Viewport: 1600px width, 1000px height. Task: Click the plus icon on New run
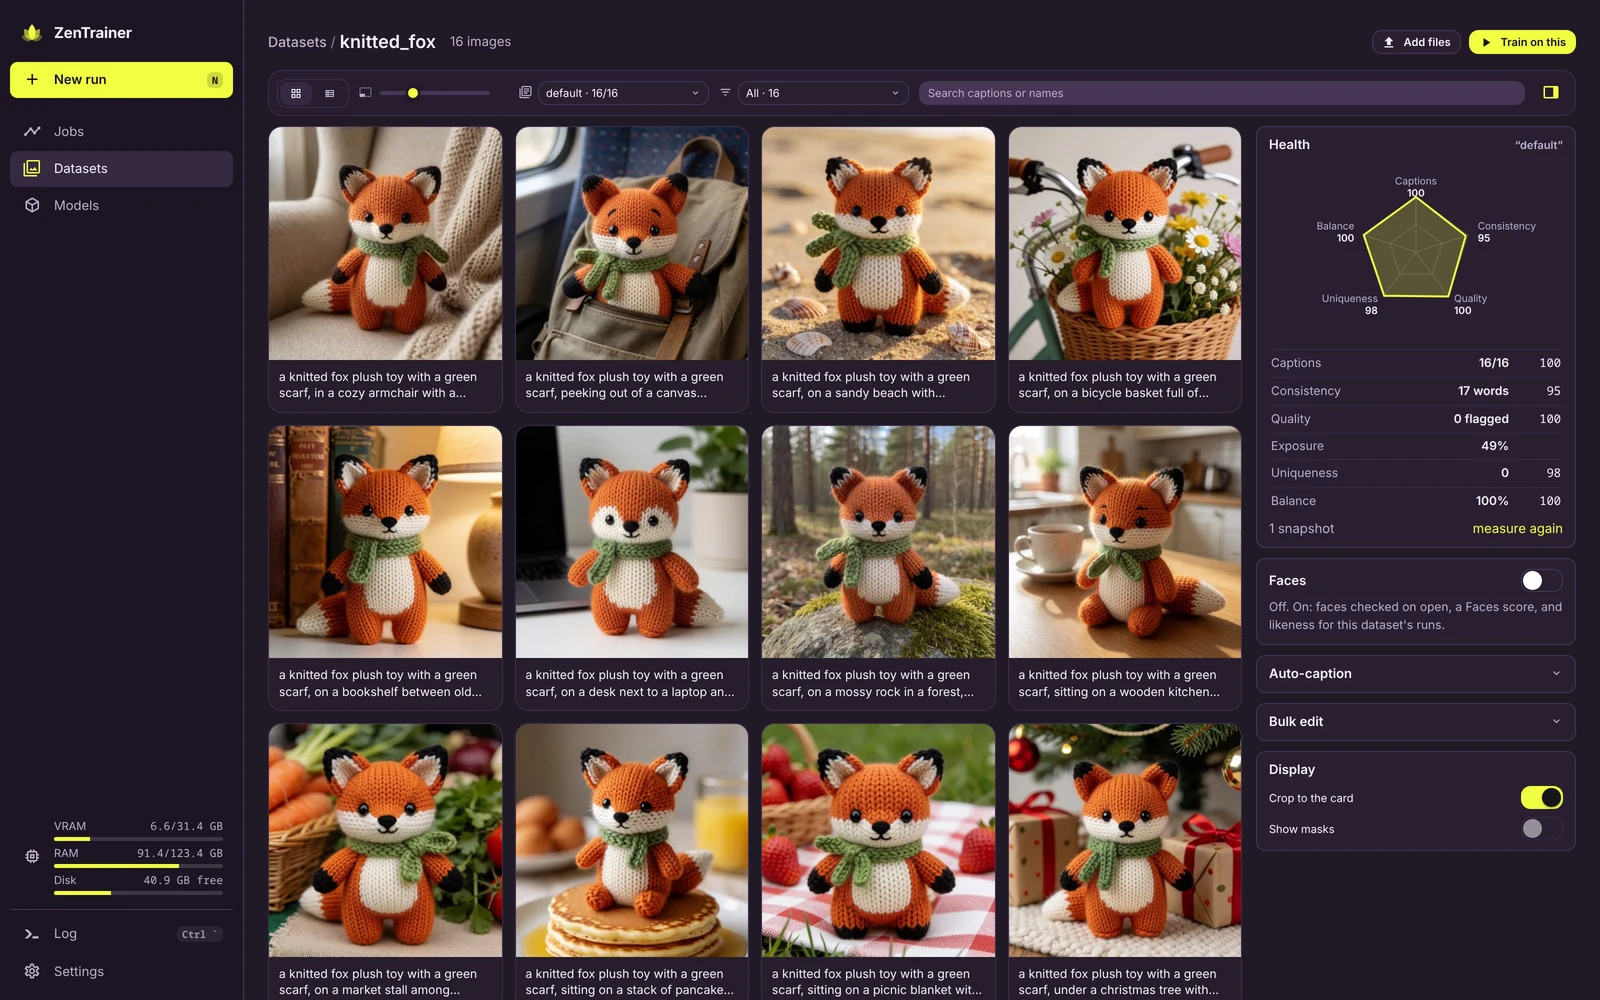[x=32, y=80]
